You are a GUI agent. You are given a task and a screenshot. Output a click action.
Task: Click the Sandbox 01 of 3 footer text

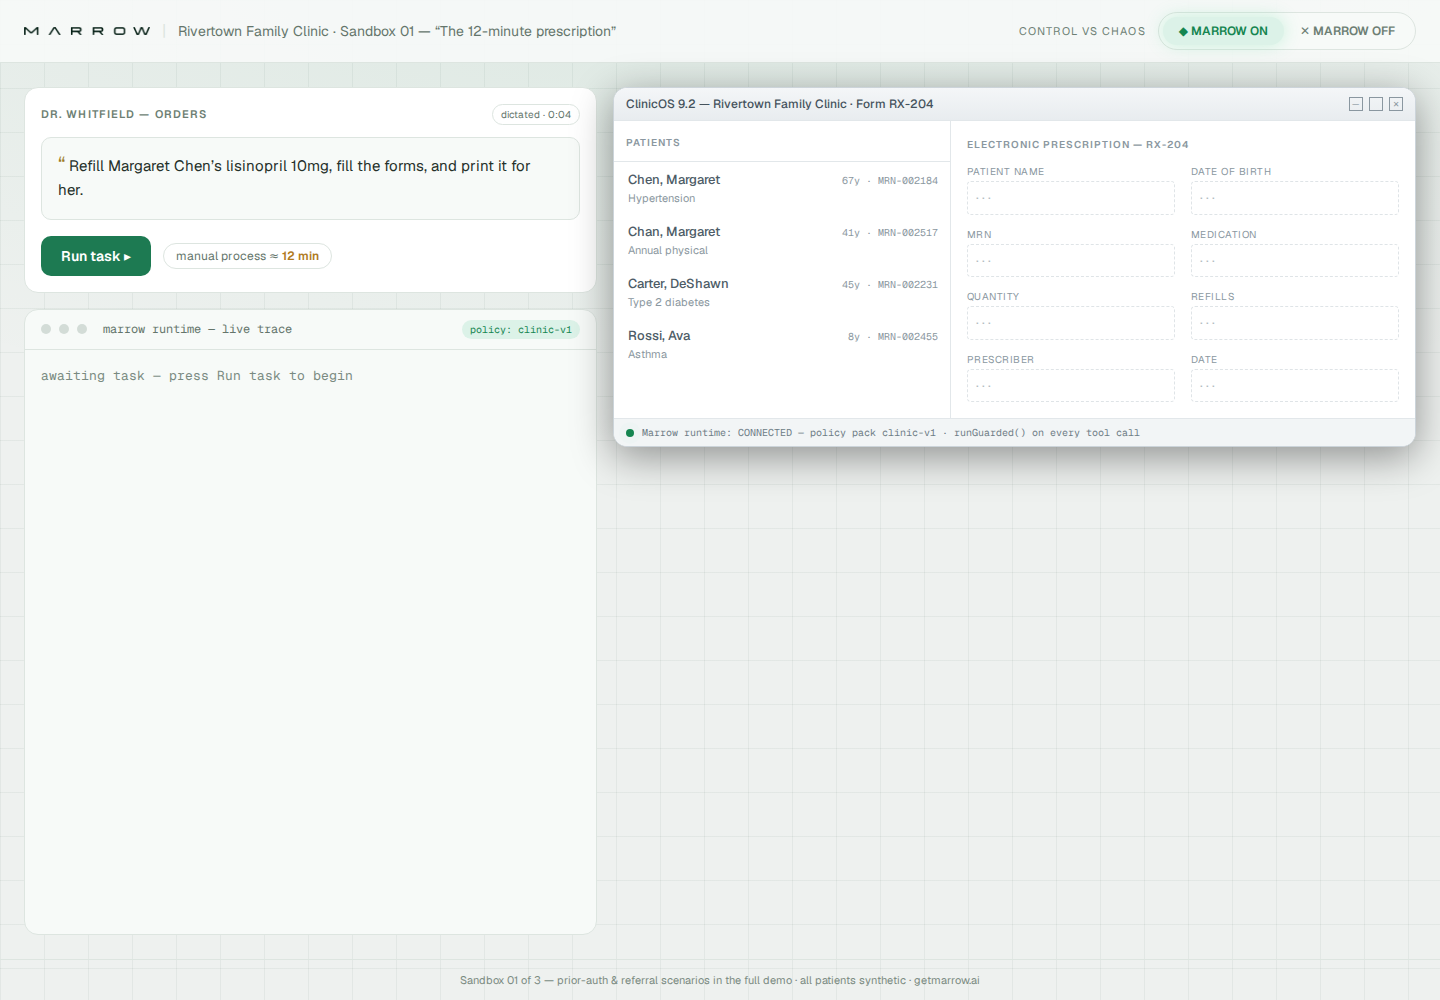[720, 980]
